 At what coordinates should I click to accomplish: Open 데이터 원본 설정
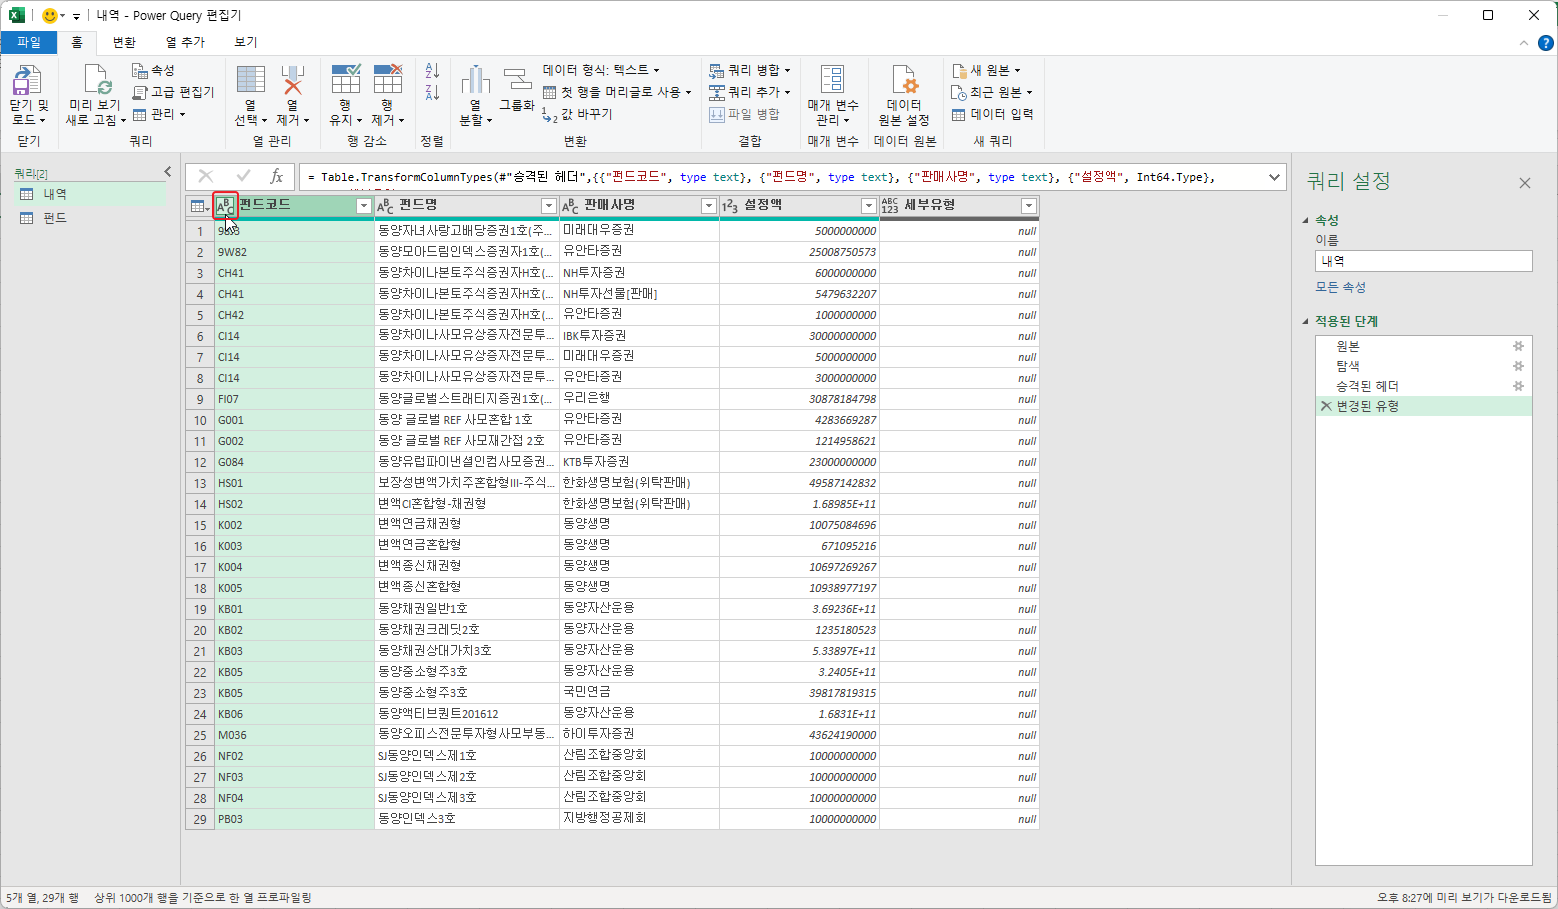904,95
